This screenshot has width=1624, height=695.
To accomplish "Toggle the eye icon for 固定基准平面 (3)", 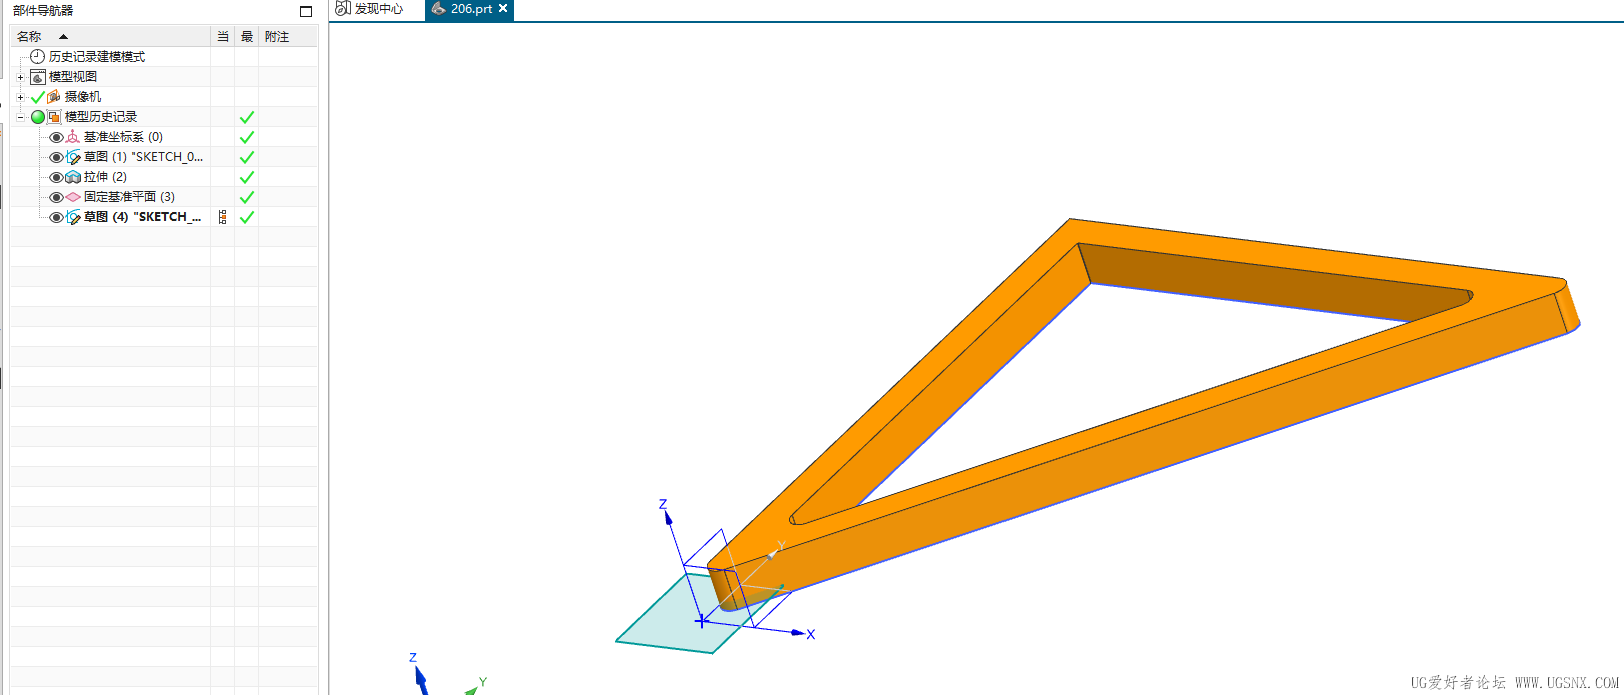I will click(x=56, y=197).
